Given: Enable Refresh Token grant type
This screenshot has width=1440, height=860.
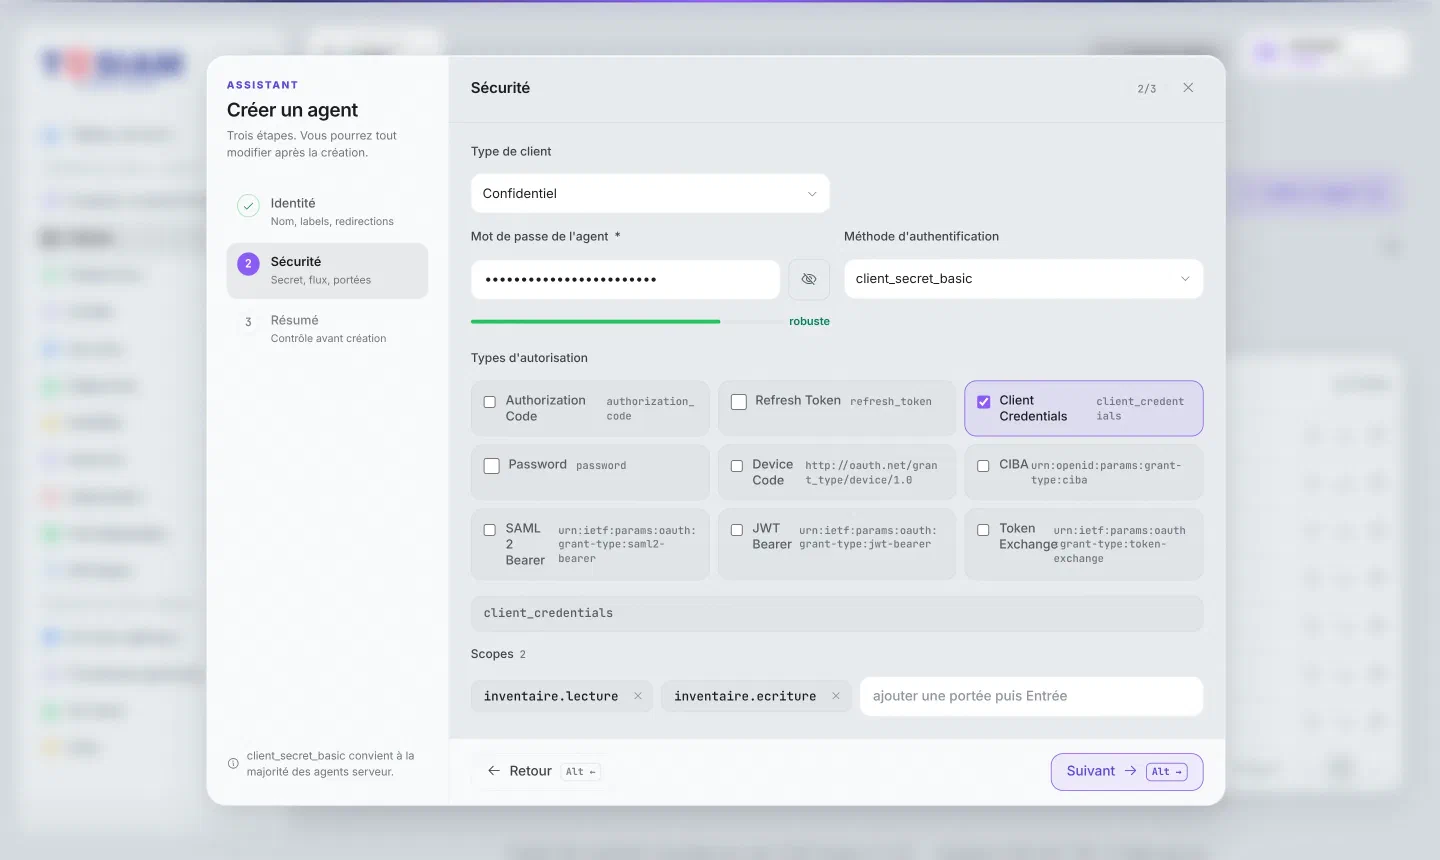Looking at the screenshot, I should coord(739,402).
